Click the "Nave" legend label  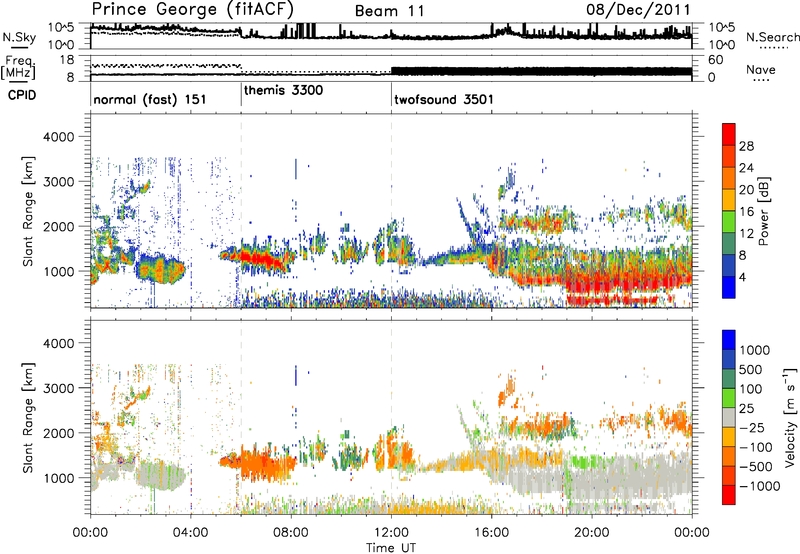tap(761, 69)
